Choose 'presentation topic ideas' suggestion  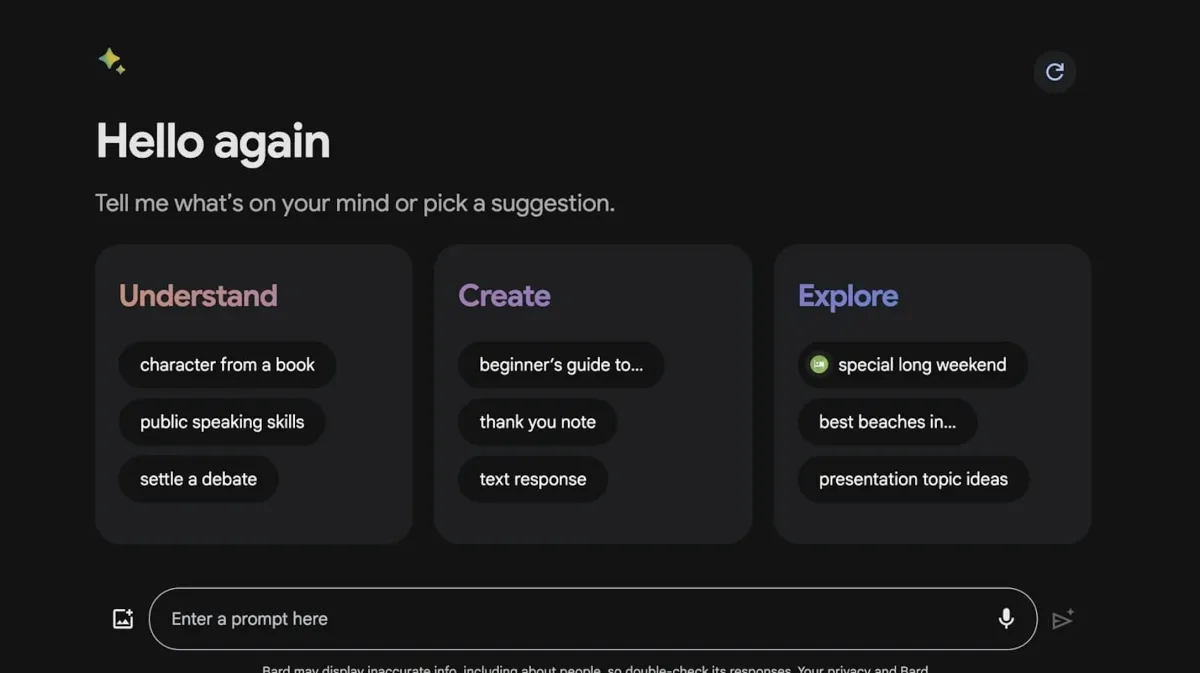pos(913,479)
